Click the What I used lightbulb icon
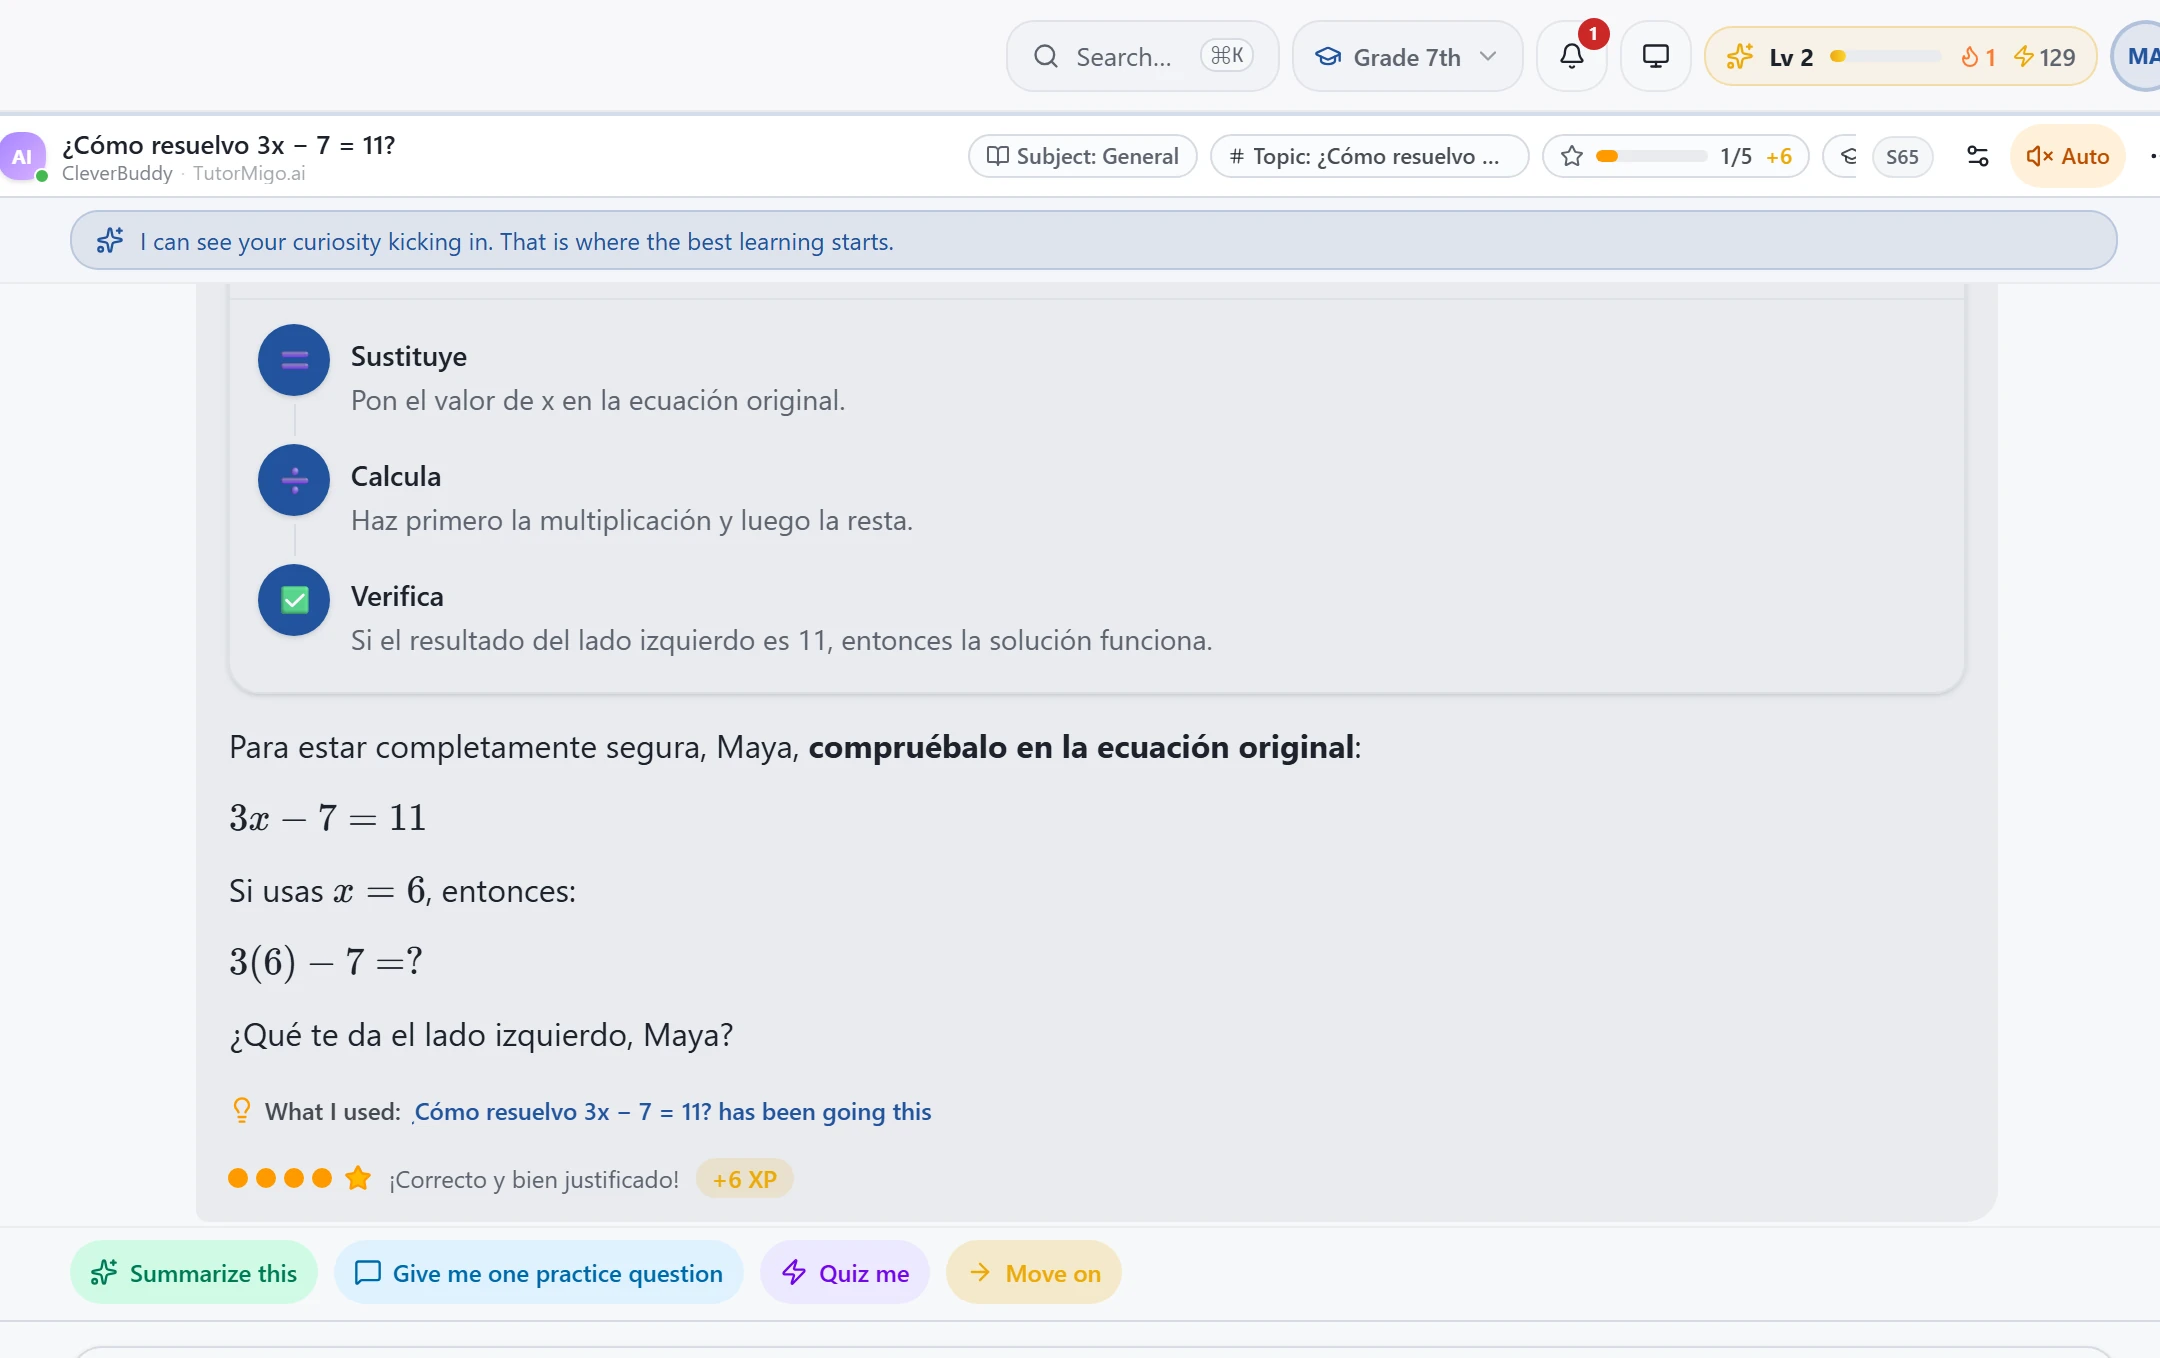The width and height of the screenshot is (2160, 1358). tap(241, 1110)
